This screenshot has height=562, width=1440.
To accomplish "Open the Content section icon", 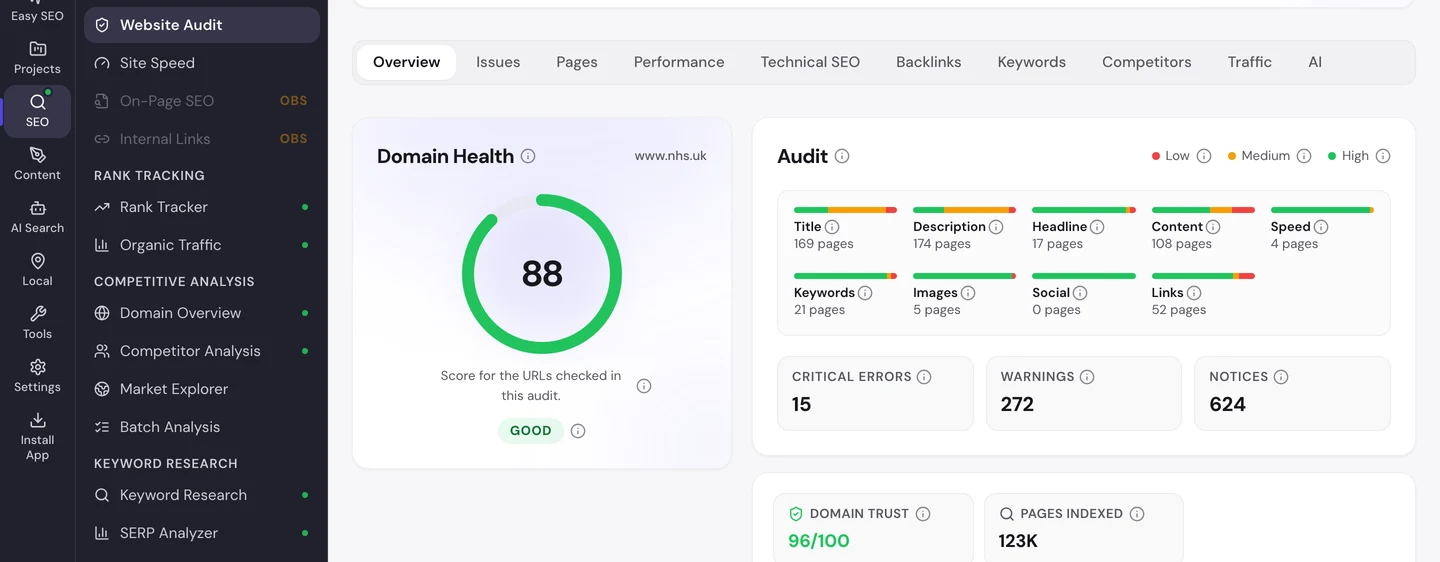I will click(37, 164).
